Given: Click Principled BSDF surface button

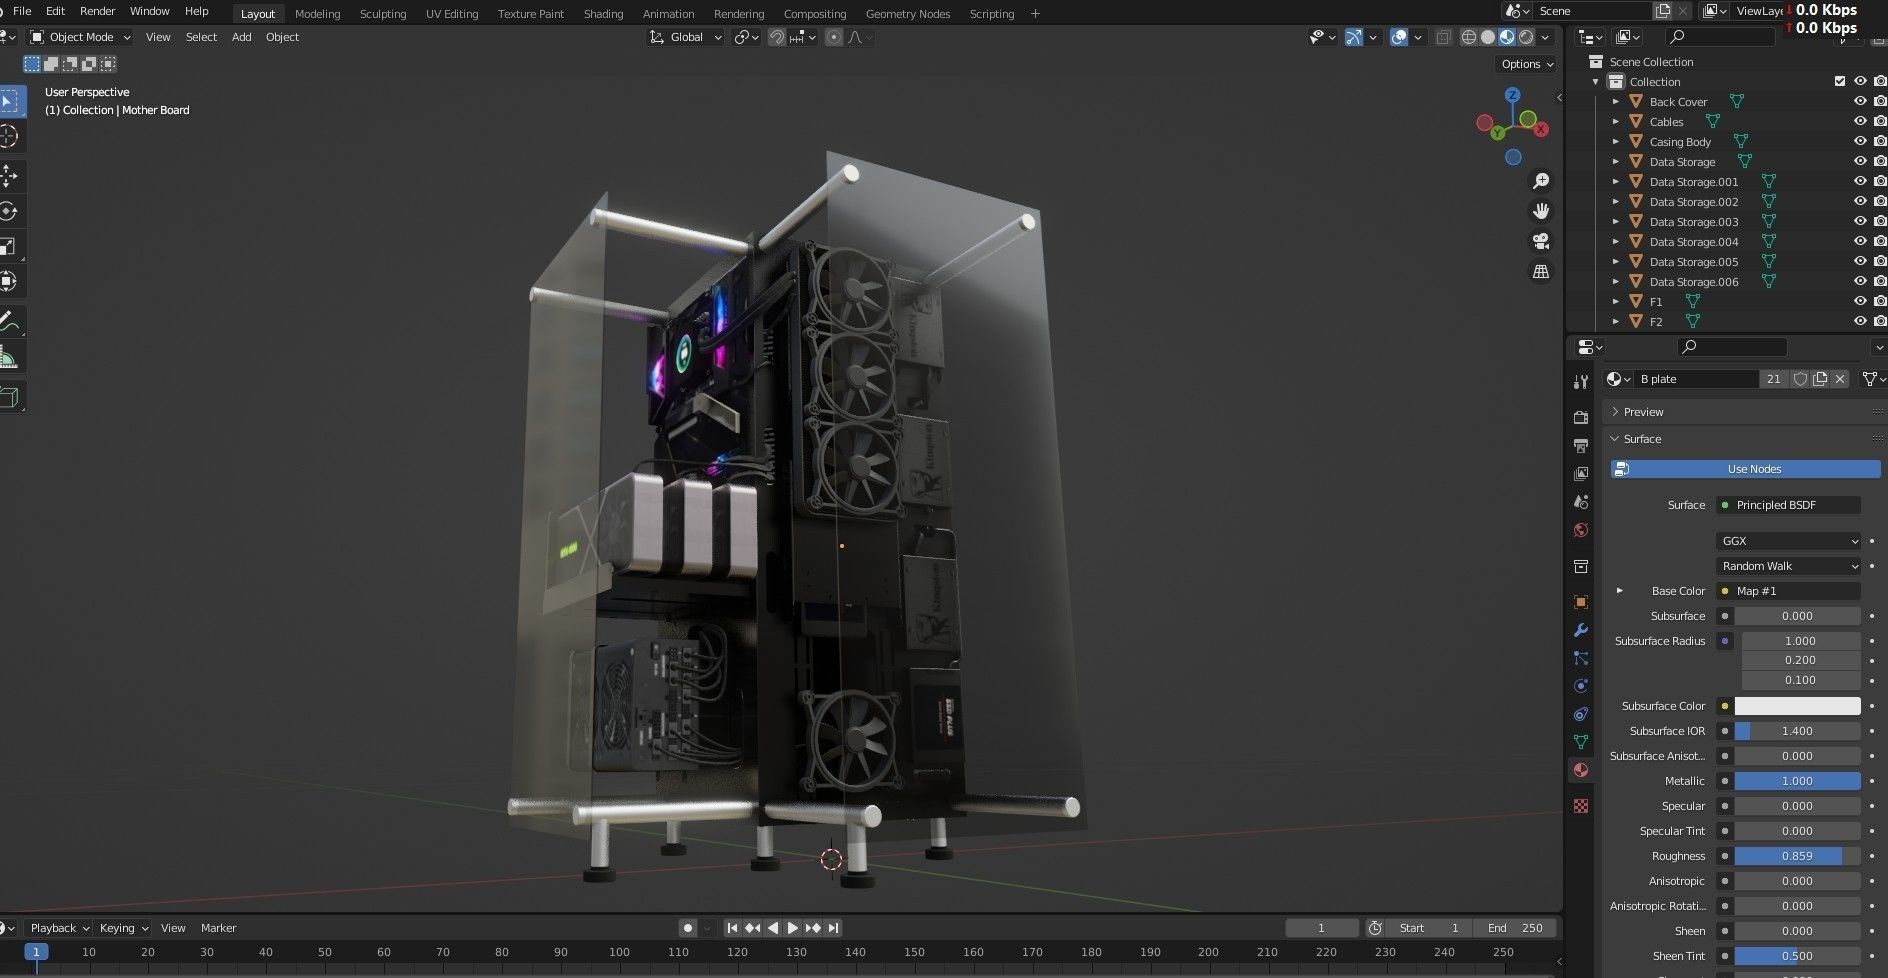Looking at the screenshot, I should tap(1788, 505).
